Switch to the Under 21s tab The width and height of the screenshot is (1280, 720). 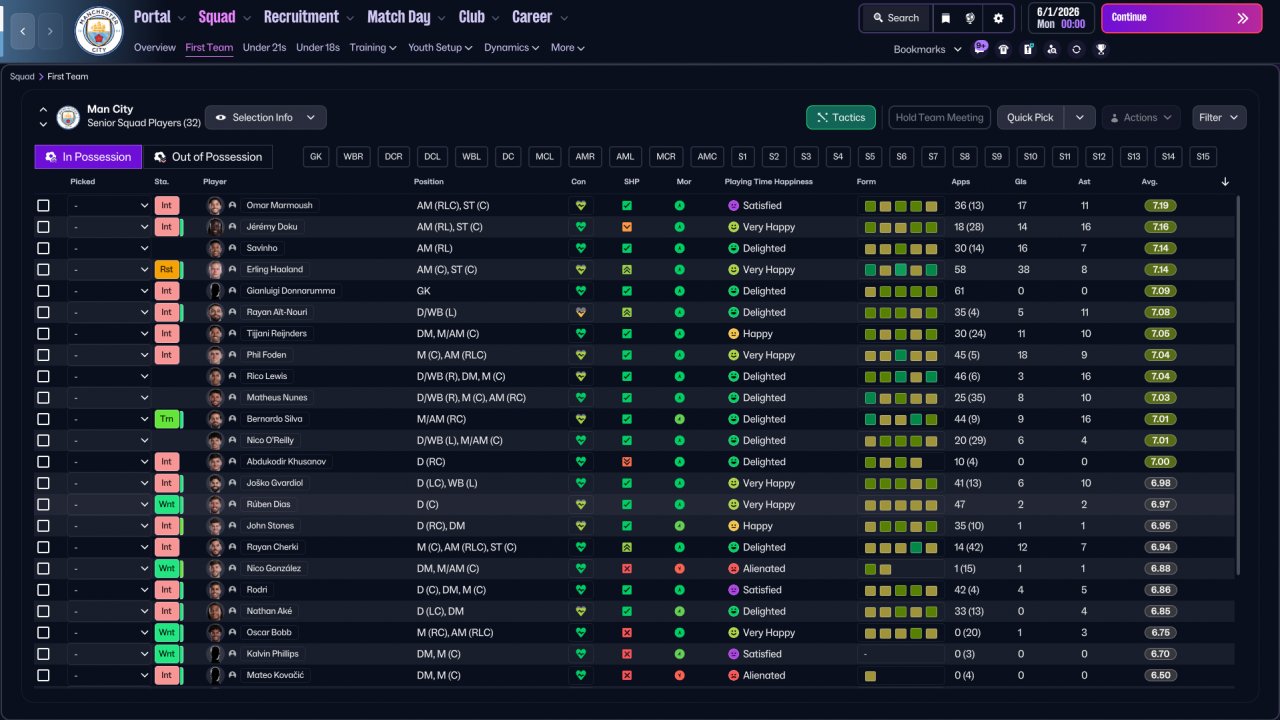[264, 48]
